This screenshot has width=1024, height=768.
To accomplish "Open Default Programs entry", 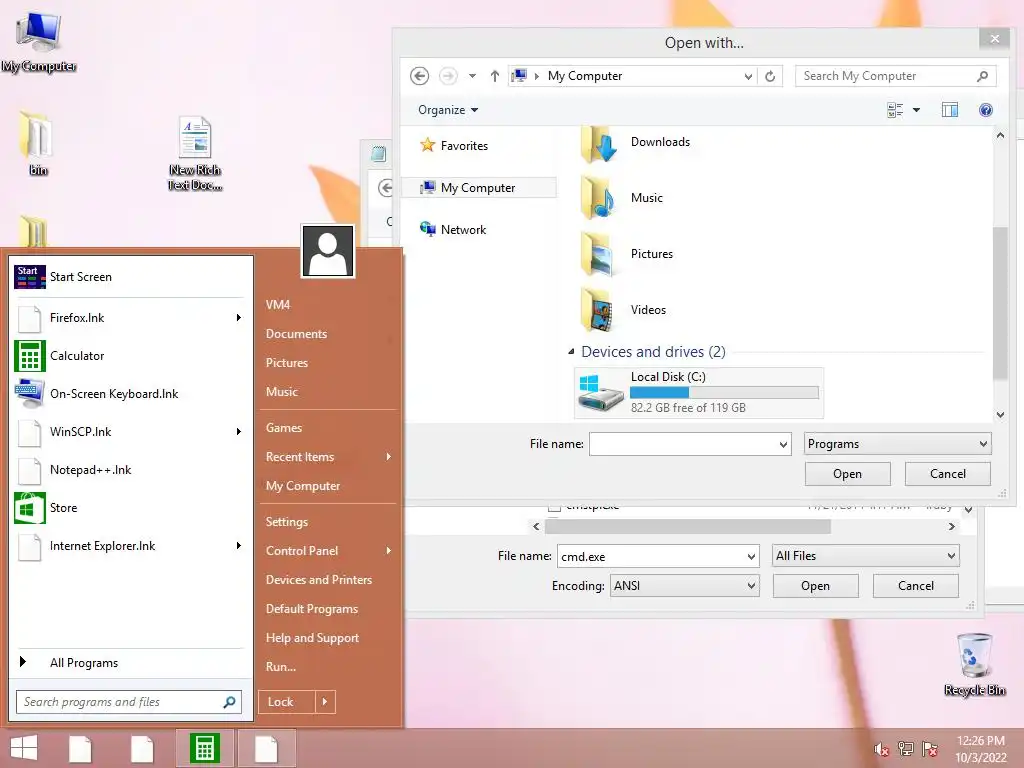I will click(x=312, y=609).
